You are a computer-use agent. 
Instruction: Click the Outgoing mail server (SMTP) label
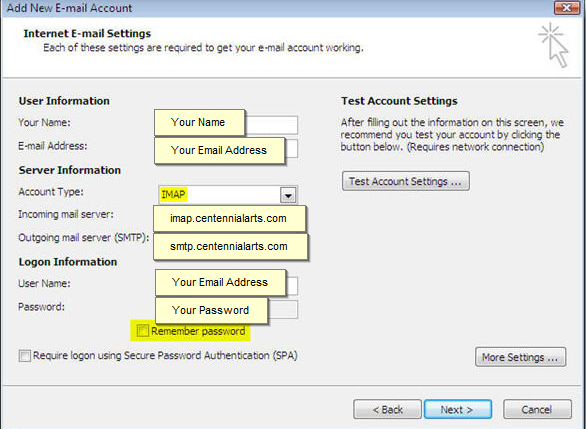pos(83,238)
